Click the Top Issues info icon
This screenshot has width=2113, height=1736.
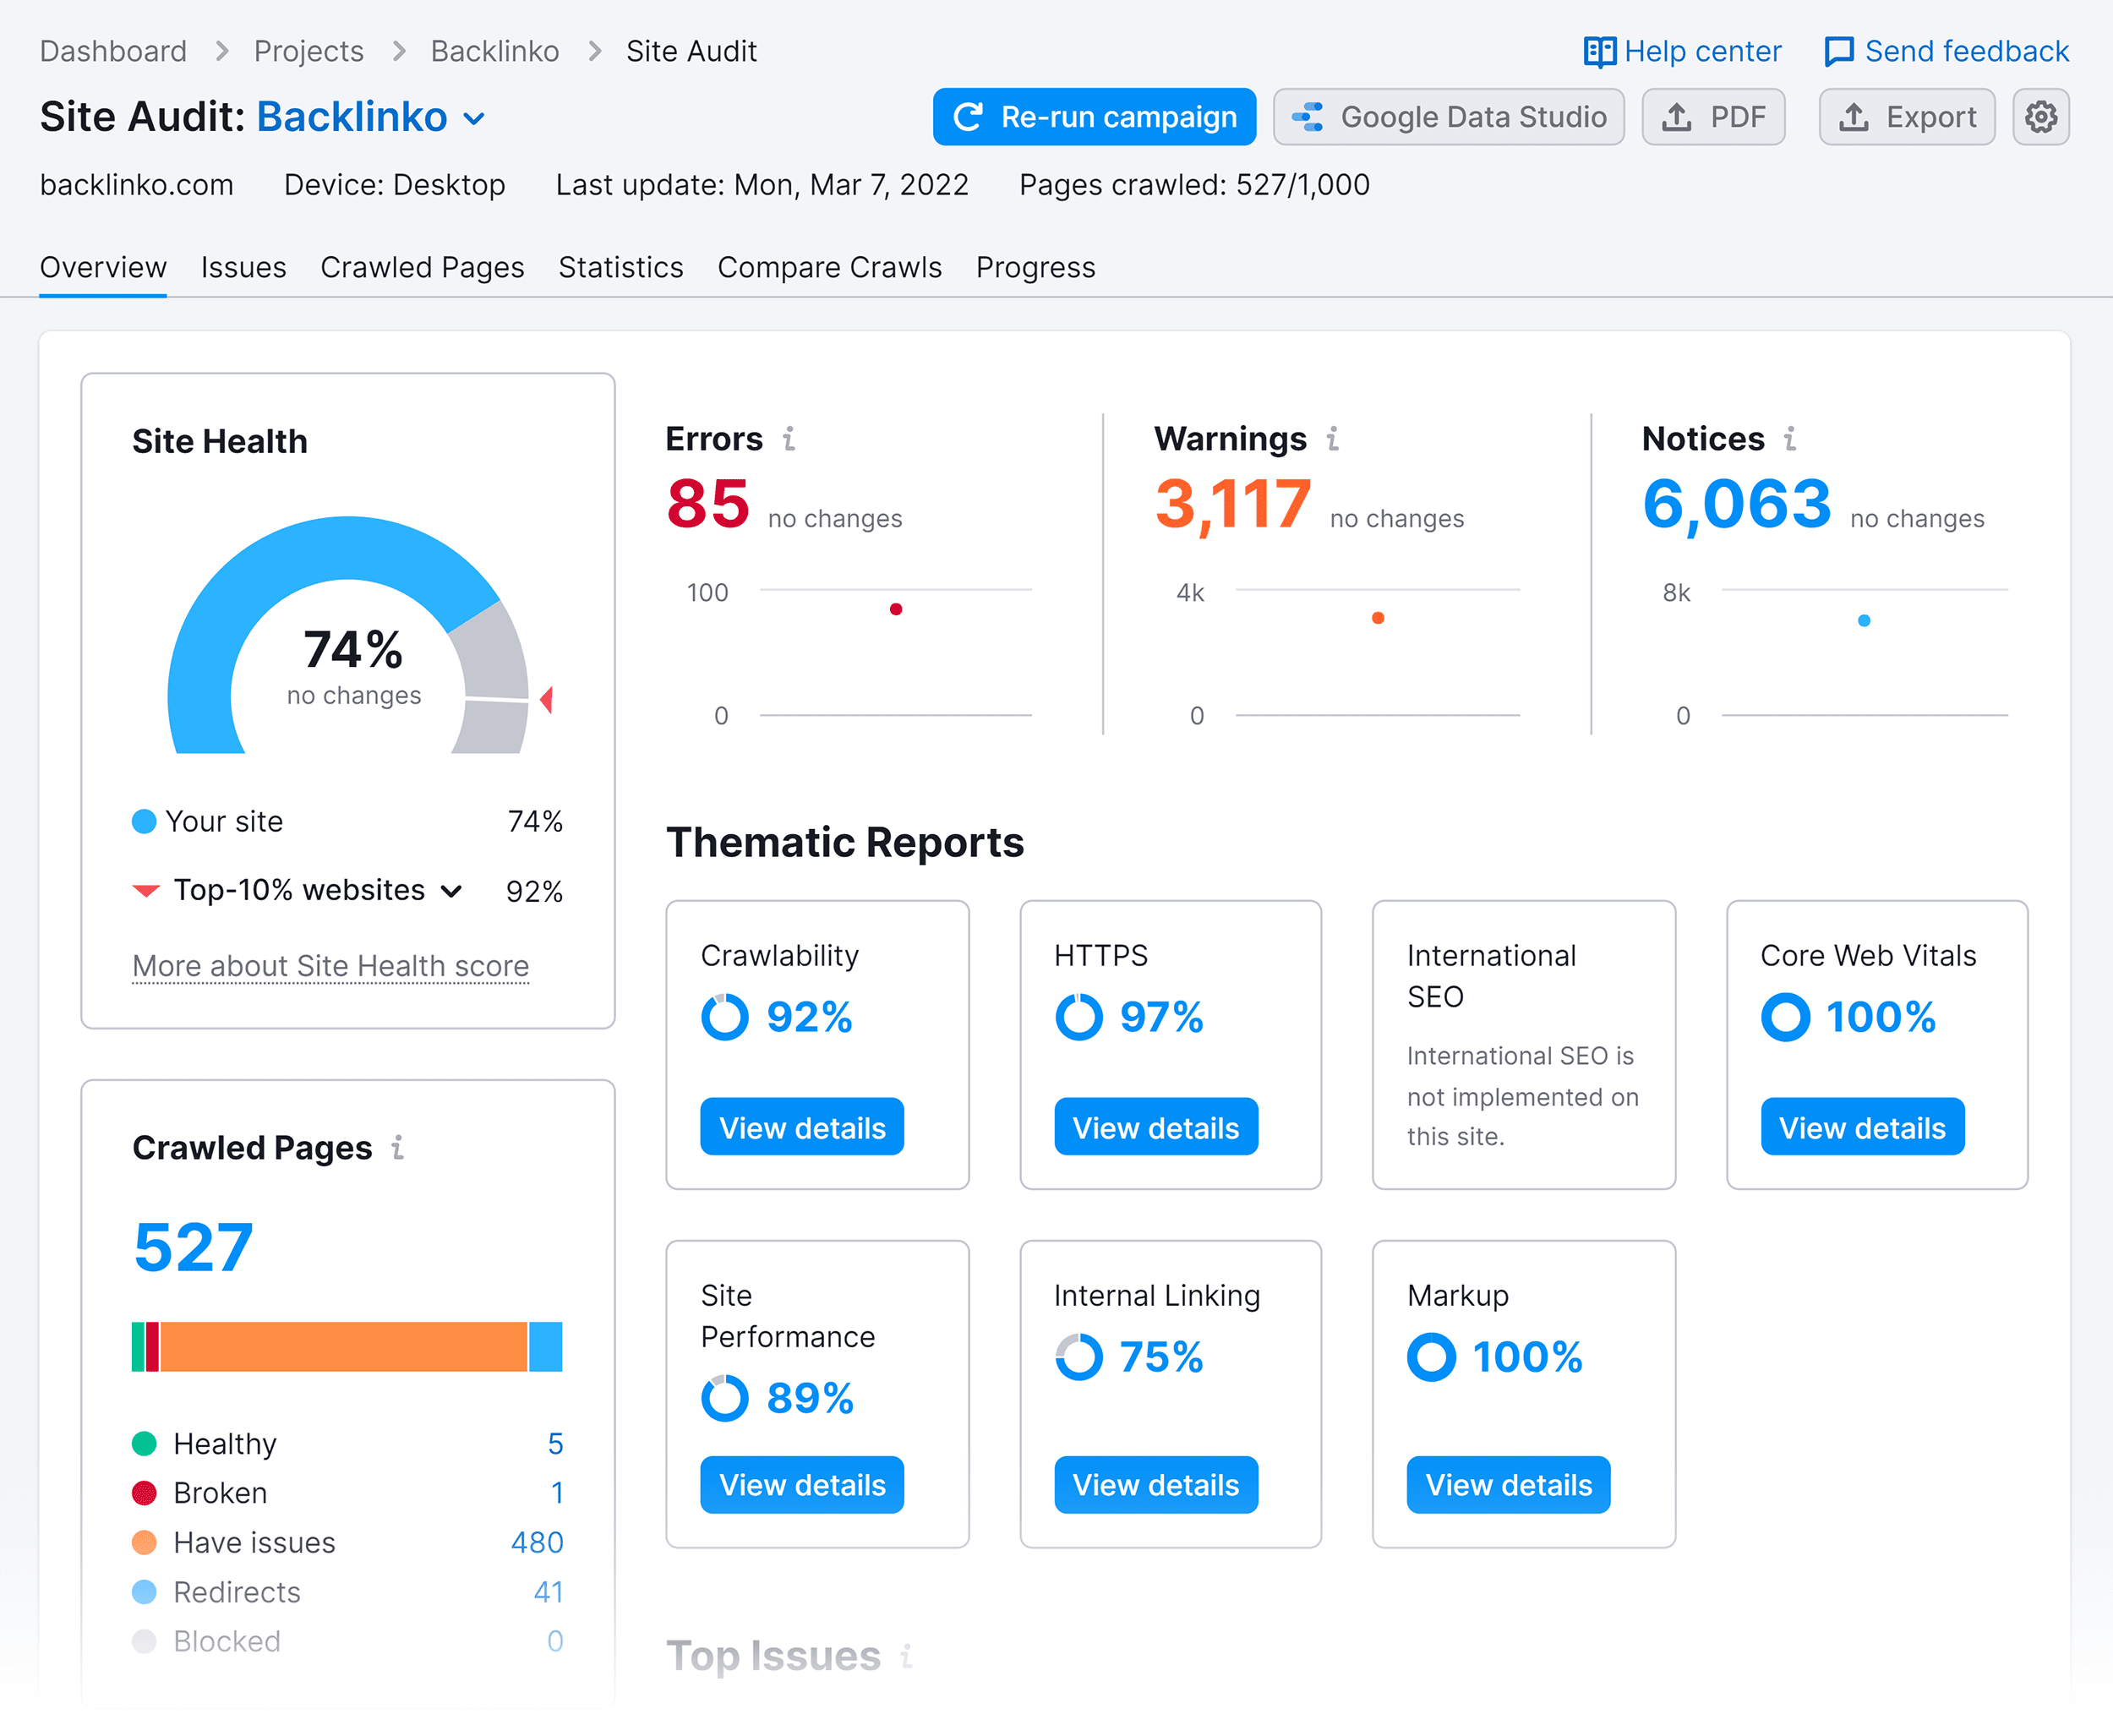[906, 1656]
